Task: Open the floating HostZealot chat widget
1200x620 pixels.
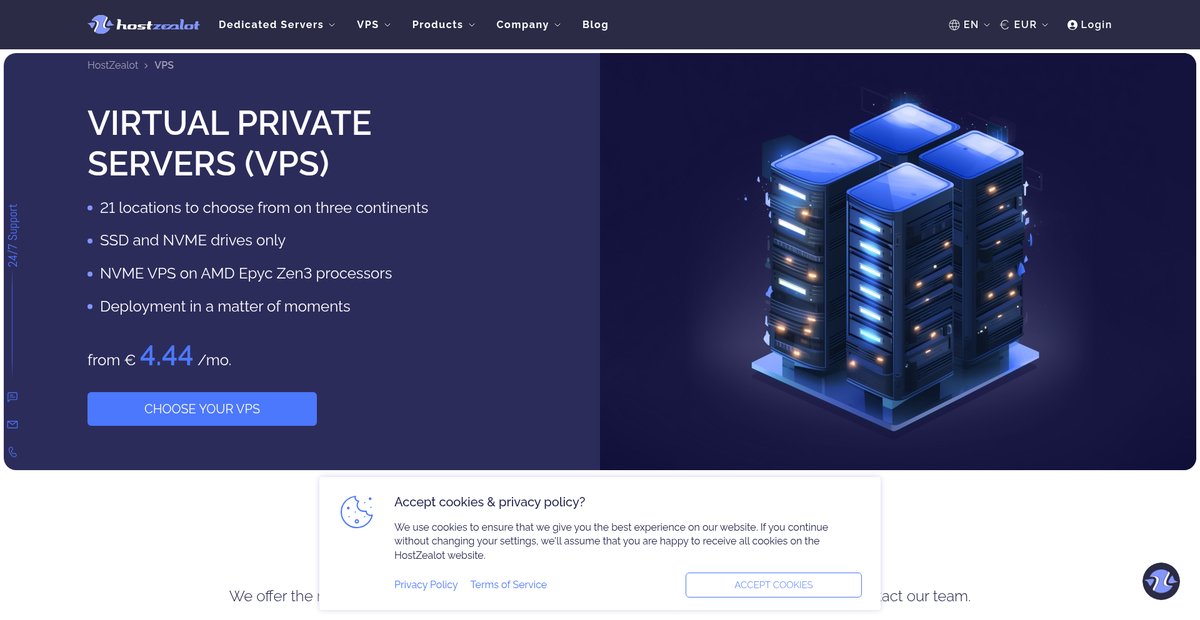Action: pos(1161,581)
